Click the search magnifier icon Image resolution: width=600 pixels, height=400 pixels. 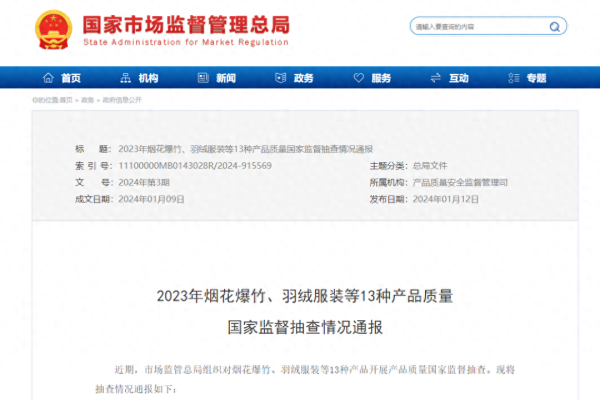click(554, 26)
